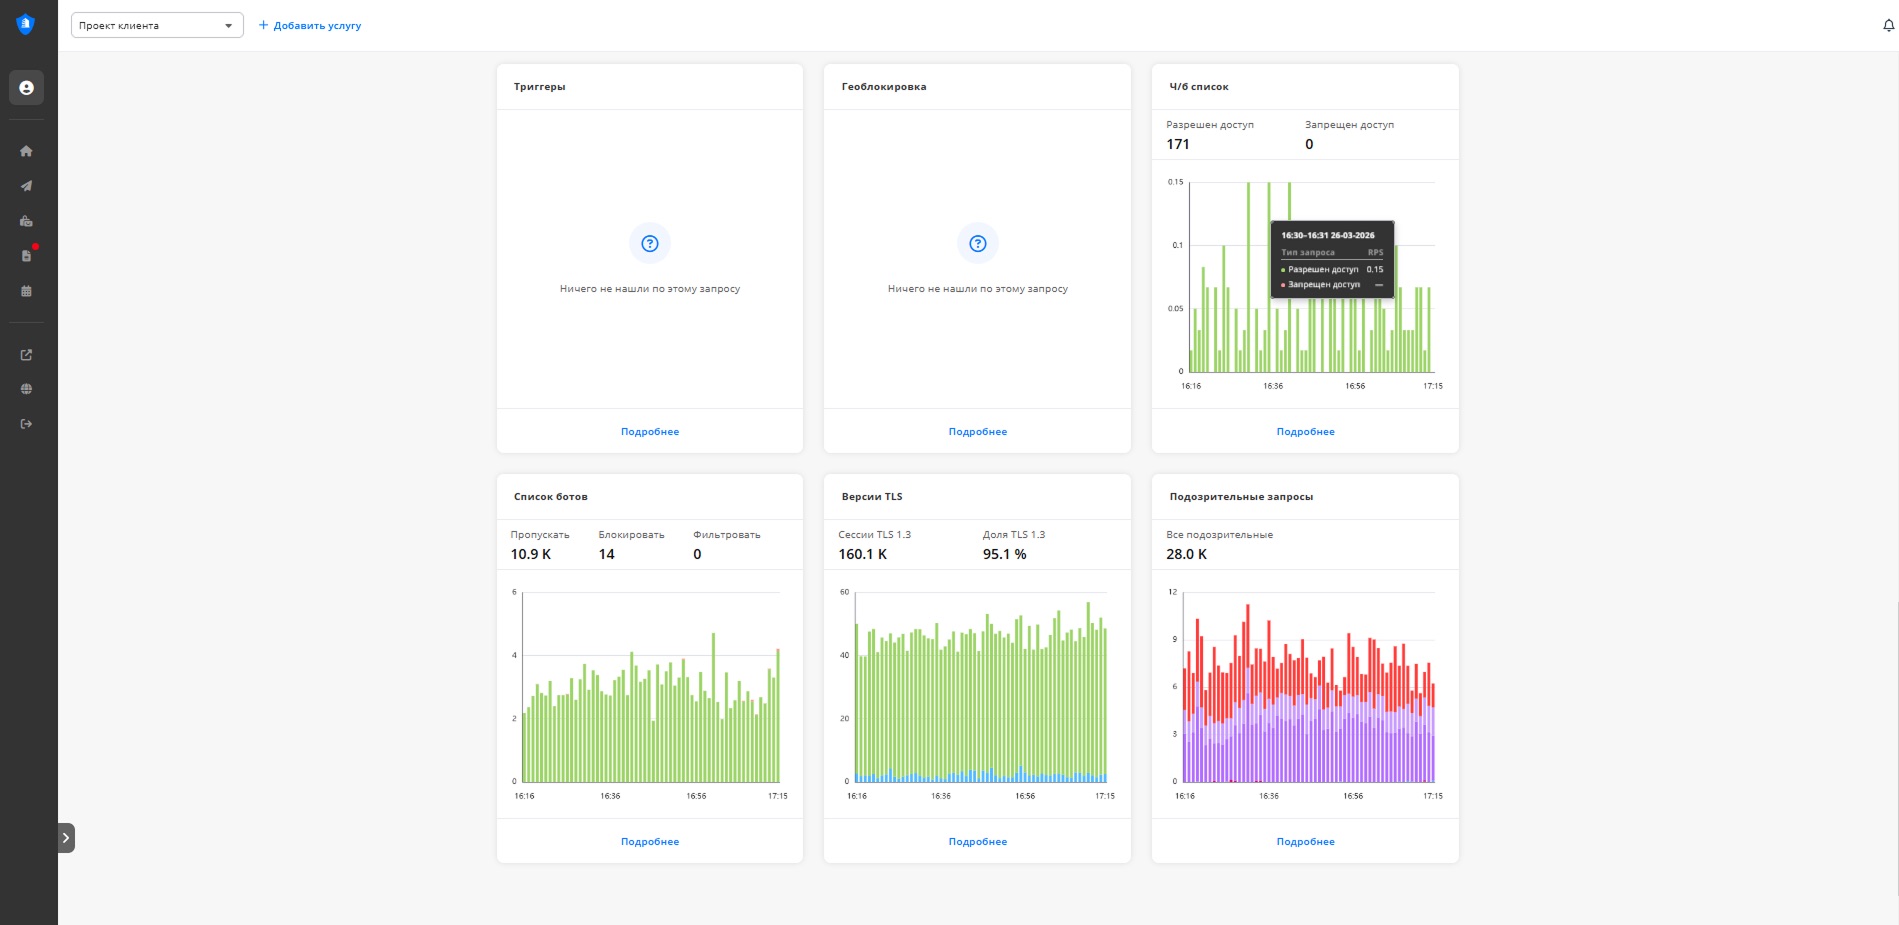
Task: Open the user profile icon in sidebar
Action: click(27, 88)
